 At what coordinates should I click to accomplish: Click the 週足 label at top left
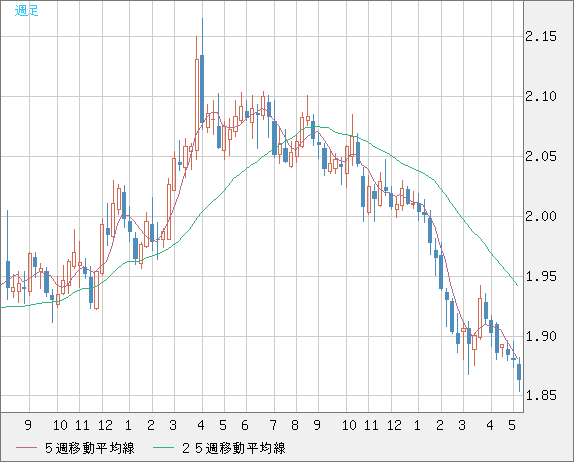26,10
